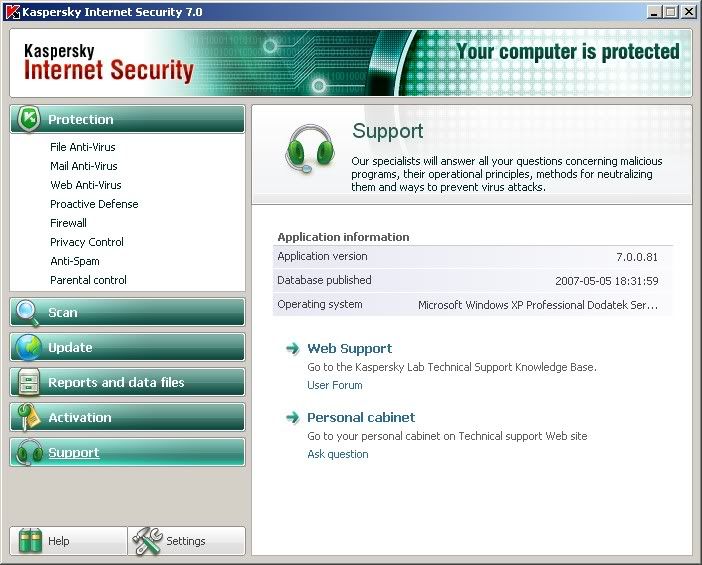702x565 pixels.
Task: Click the Scan magnifying glass icon
Action: (28, 312)
